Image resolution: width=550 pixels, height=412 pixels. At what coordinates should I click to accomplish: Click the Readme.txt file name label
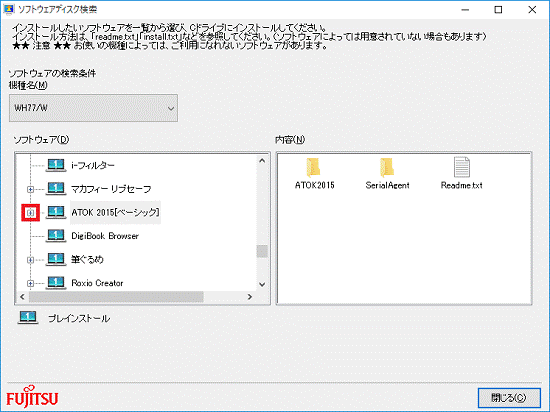(462, 185)
